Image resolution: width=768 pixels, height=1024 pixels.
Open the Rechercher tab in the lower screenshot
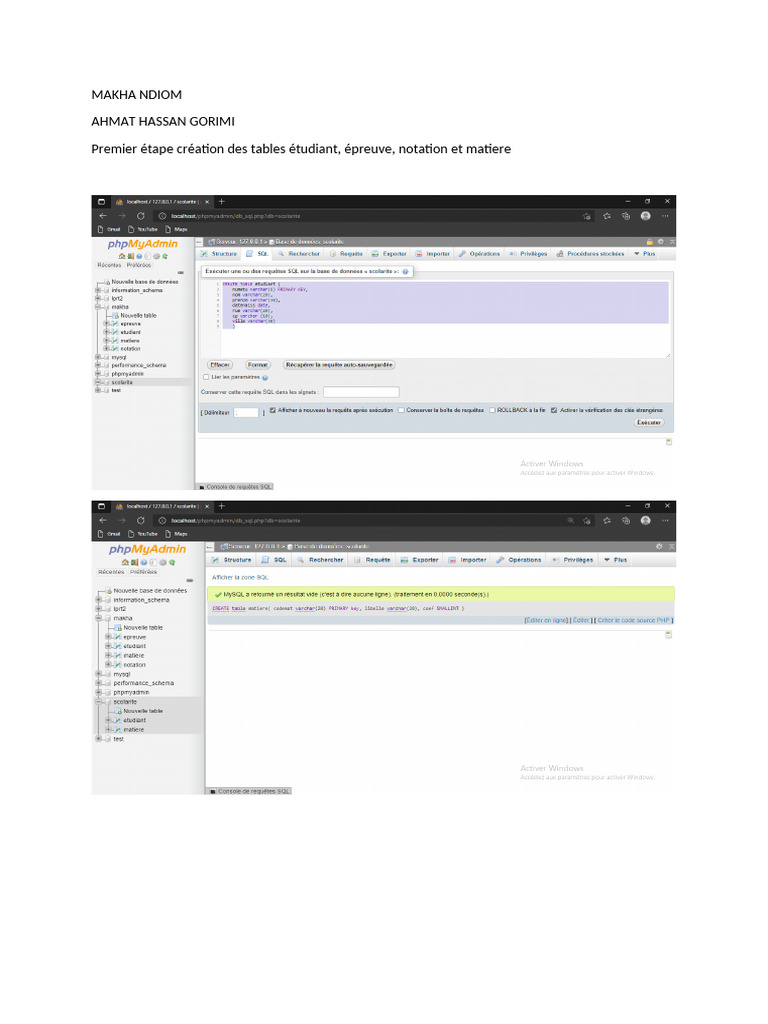pyautogui.click(x=320, y=560)
